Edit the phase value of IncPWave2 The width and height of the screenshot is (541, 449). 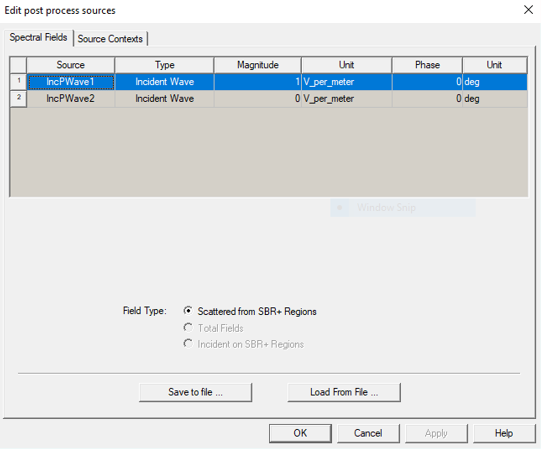click(x=427, y=99)
